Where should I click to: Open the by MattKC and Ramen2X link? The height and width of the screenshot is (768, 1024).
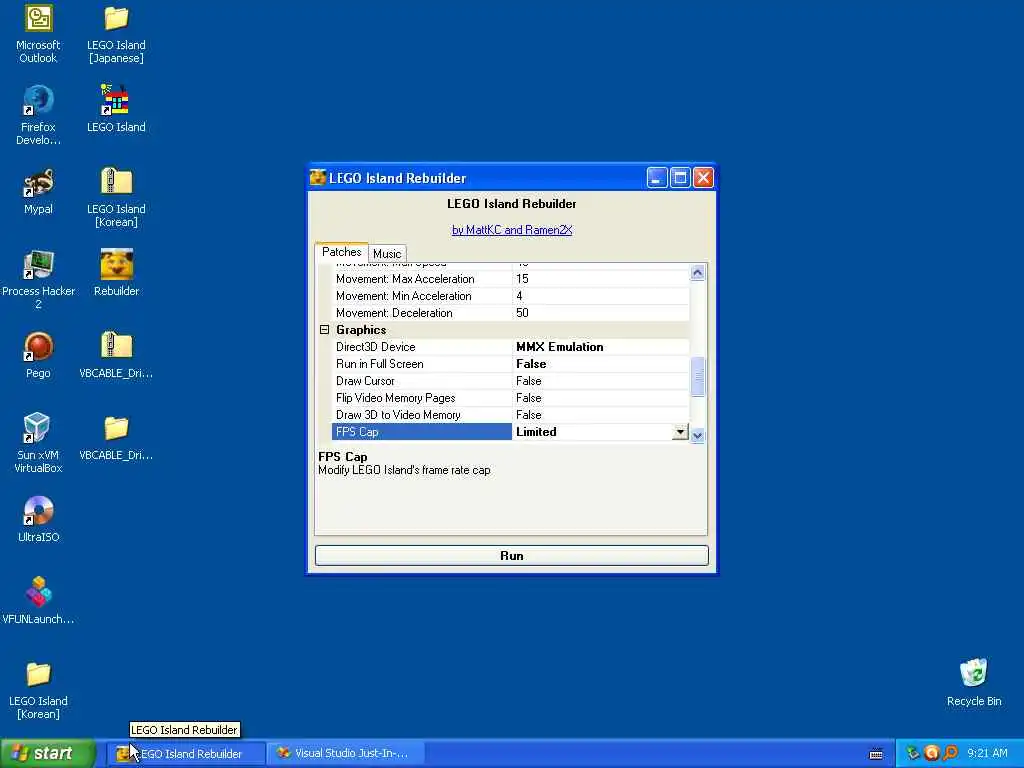point(512,230)
